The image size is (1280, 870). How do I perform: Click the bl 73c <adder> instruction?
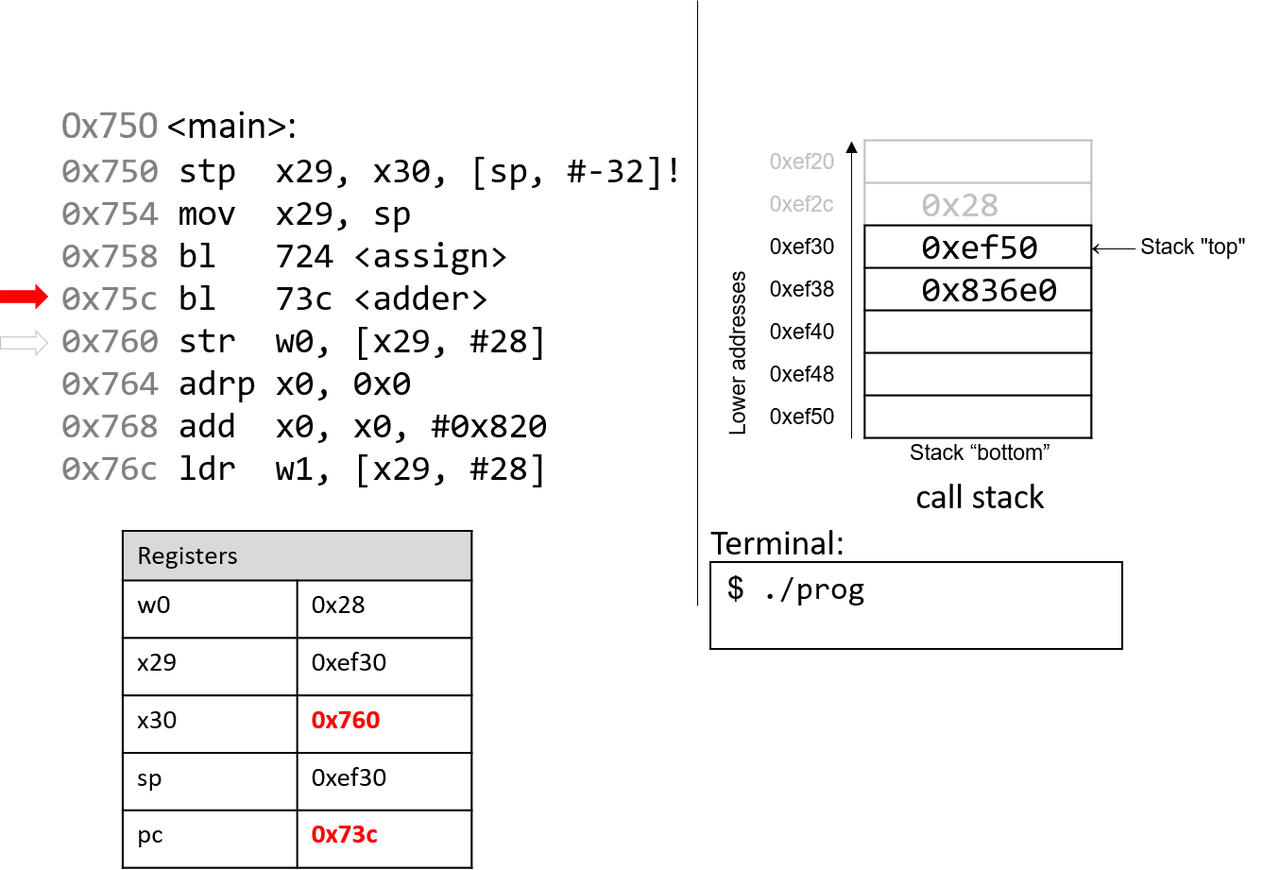332,298
